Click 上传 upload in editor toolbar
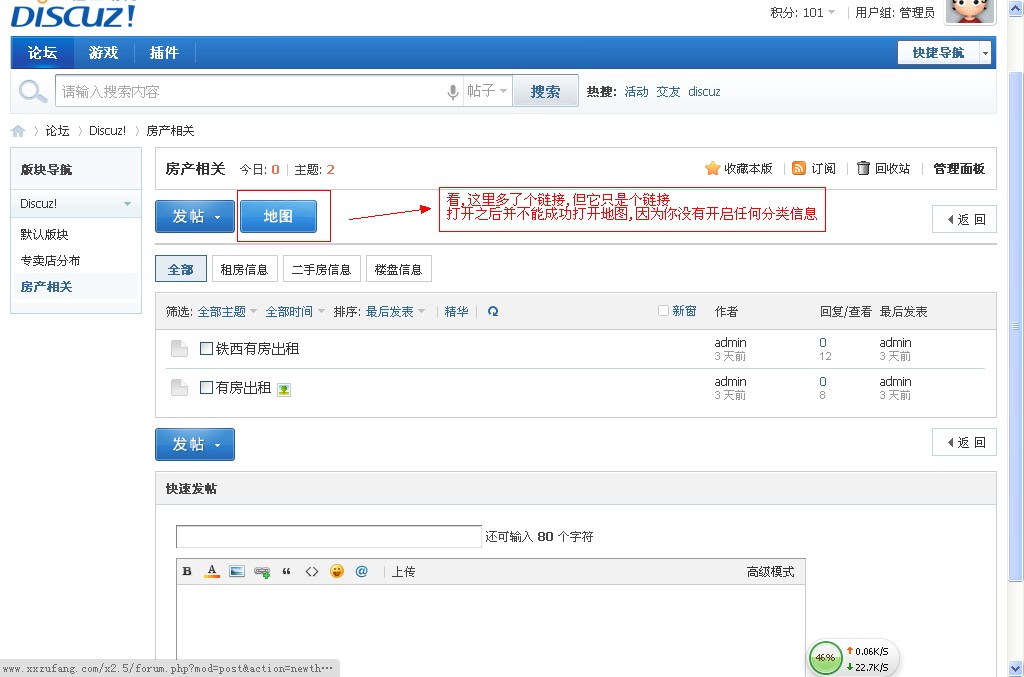Image resolution: width=1024 pixels, height=677 pixels. click(404, 572)
